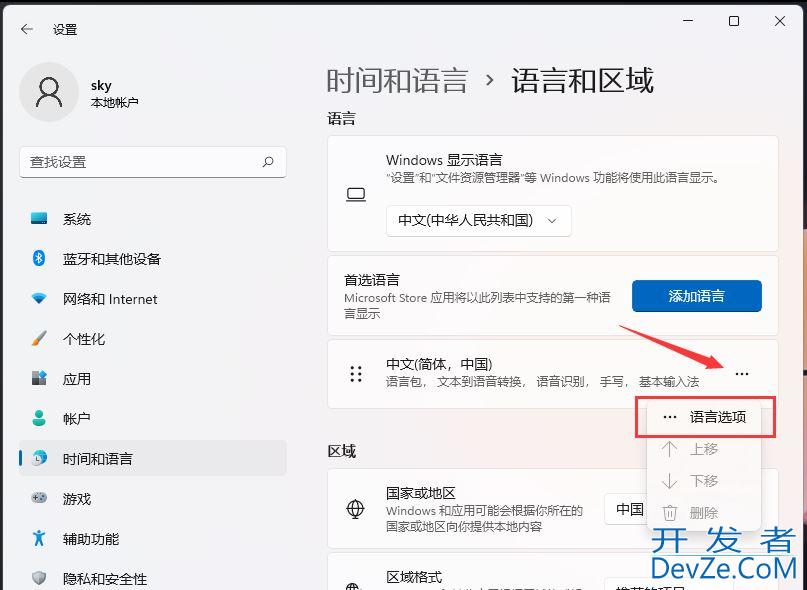
Task: Maximize the 设置 window
Action: [734, 21]
